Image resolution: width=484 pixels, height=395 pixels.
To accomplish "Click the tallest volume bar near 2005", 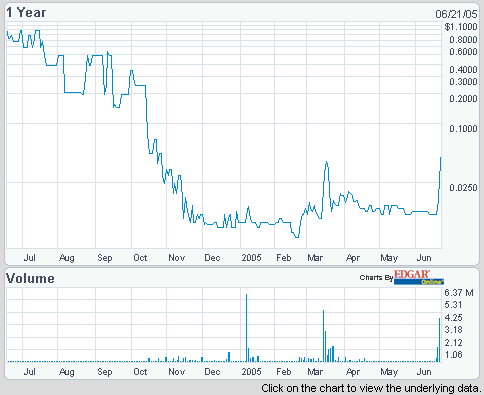I will pos(246,328).
